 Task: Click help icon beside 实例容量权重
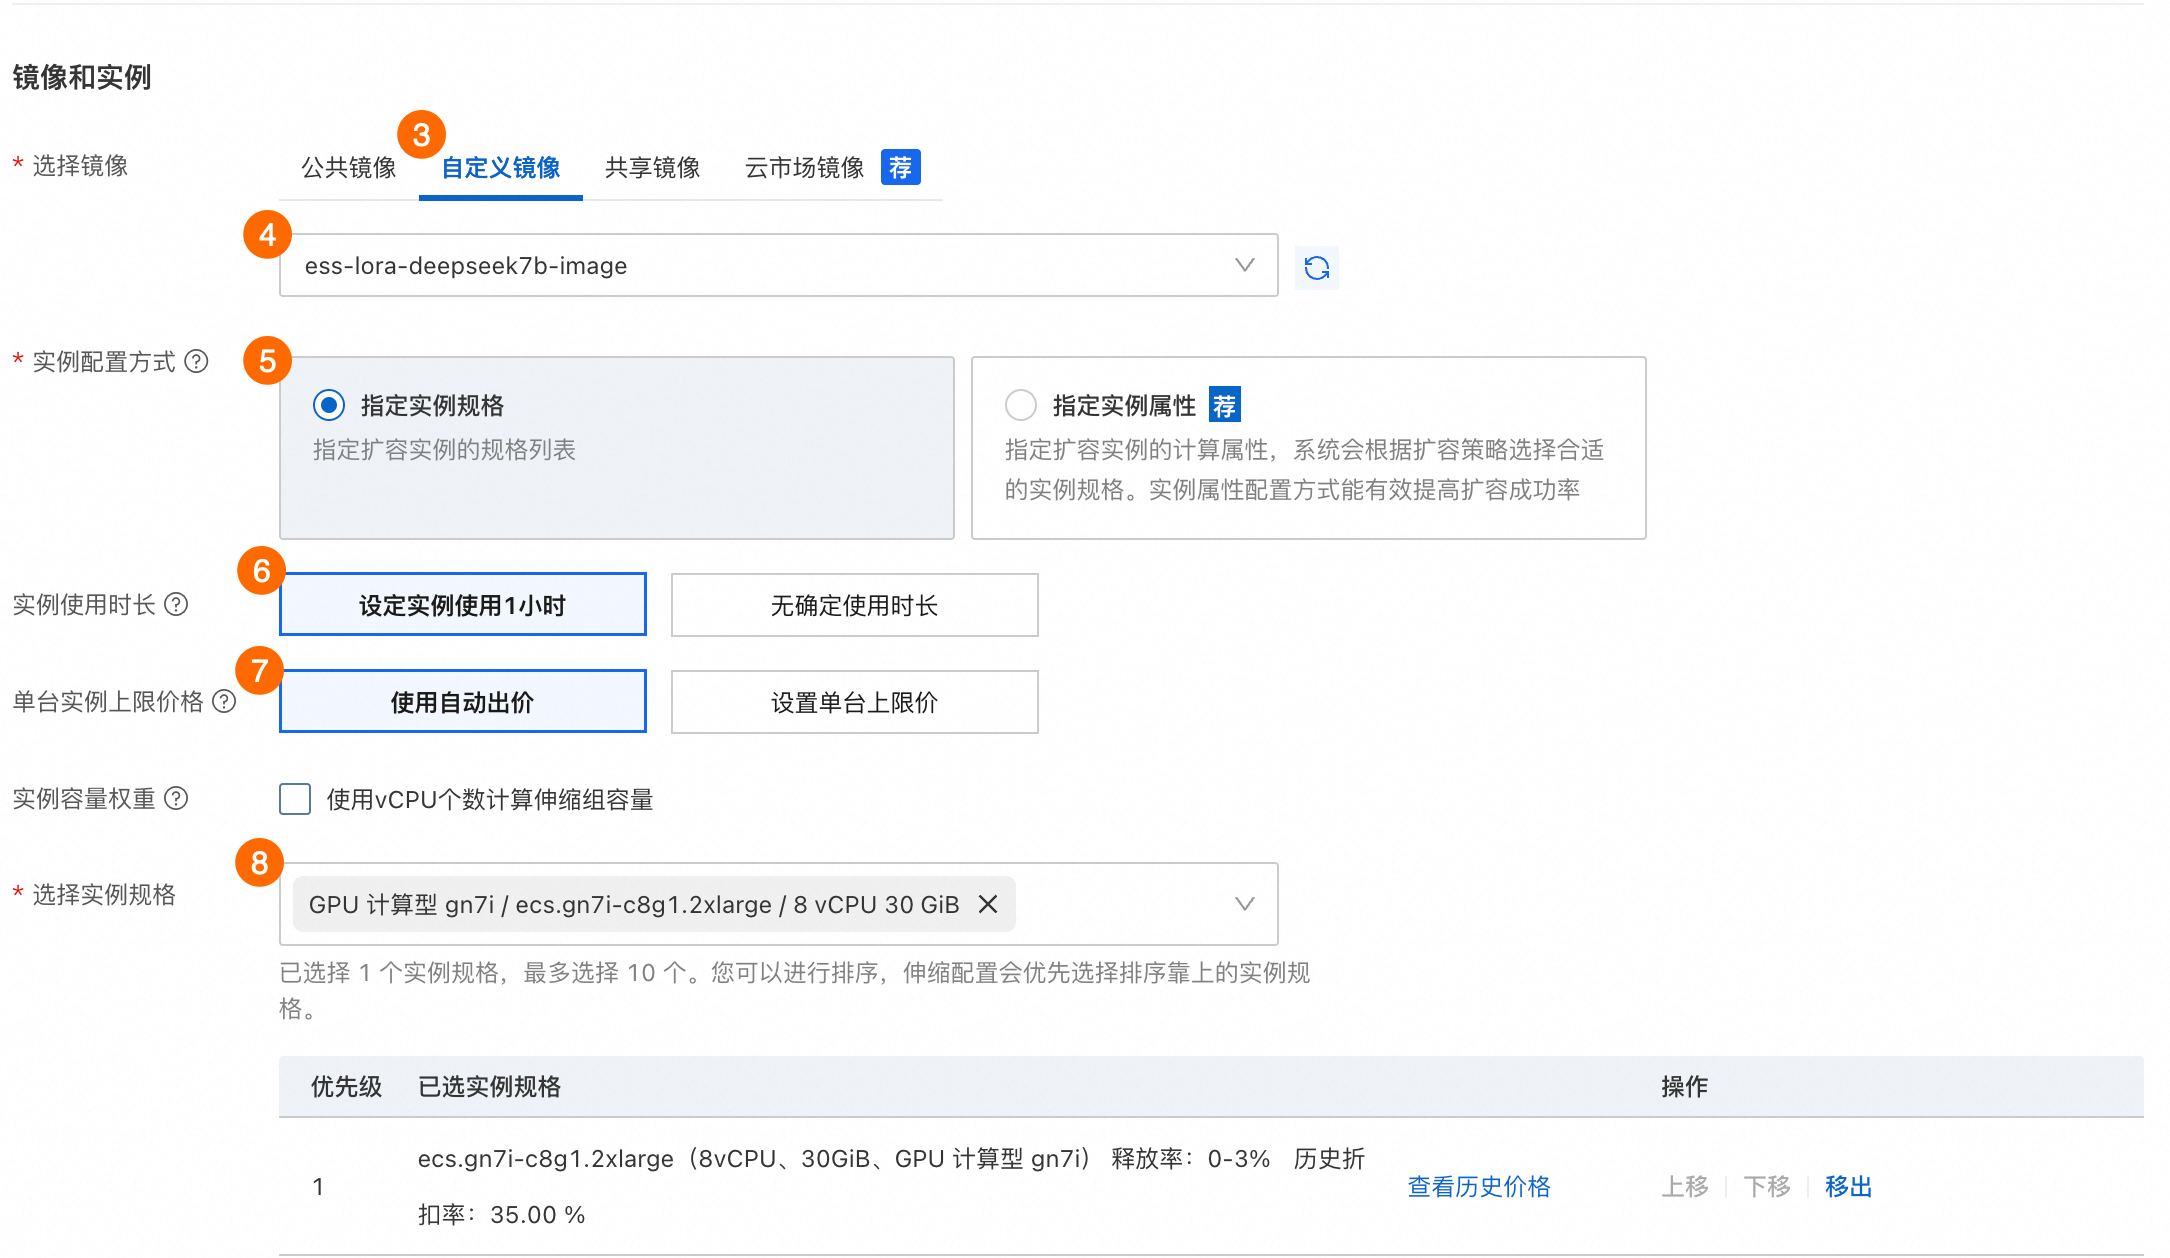176,798
